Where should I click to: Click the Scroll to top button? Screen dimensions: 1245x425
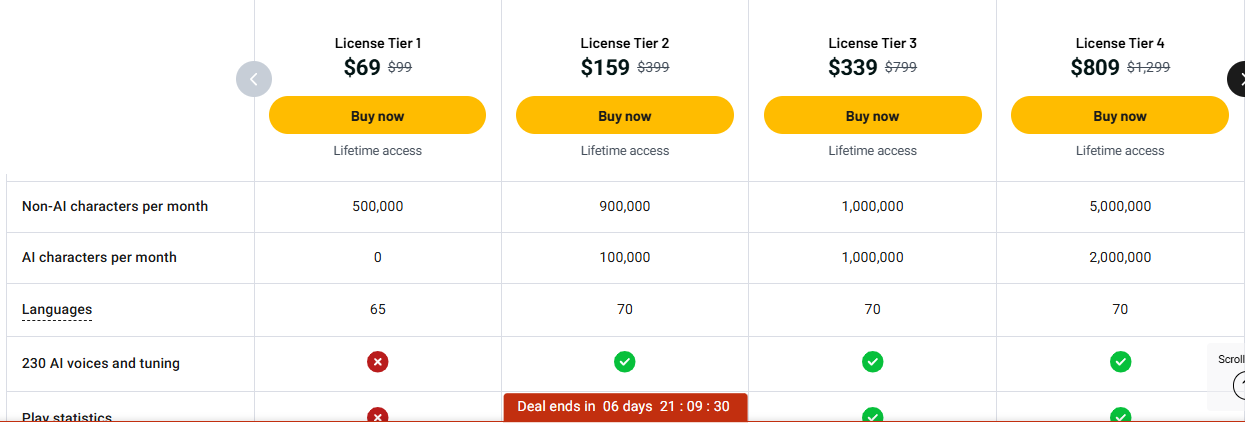1238,384
